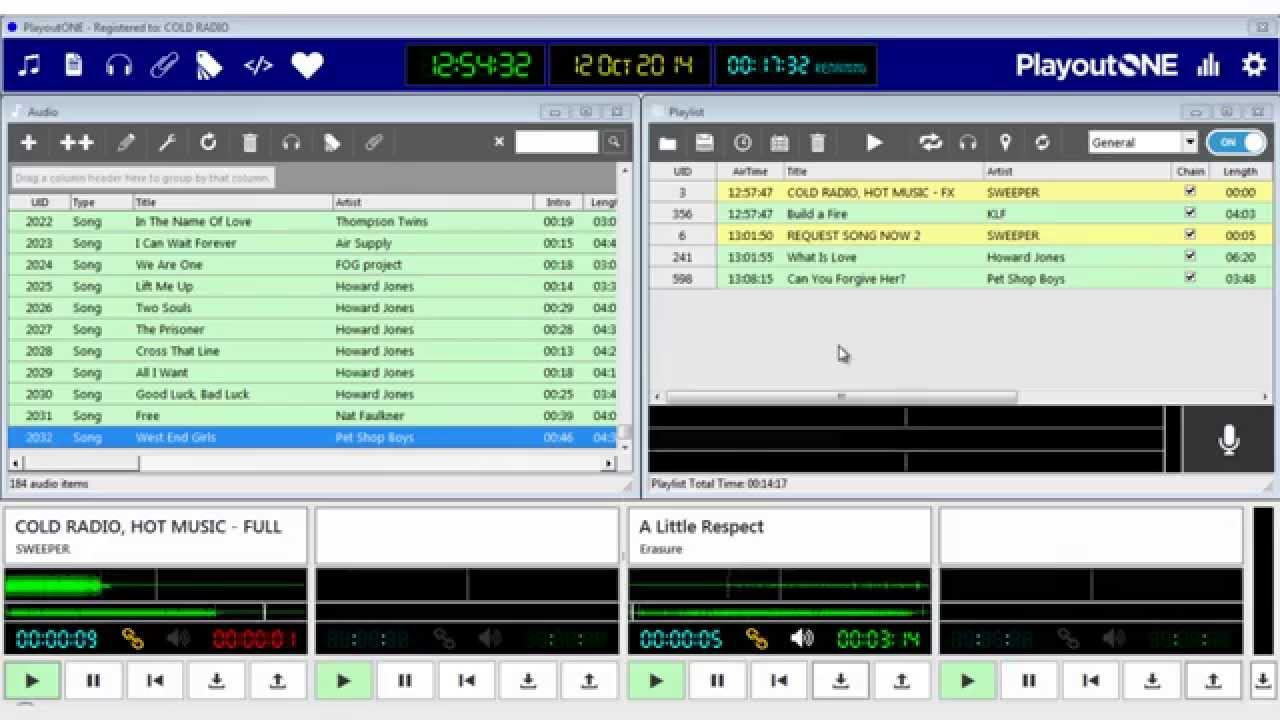
Task: Uncheck Chain for Build a Fire
Action: tap(1190, 213)
